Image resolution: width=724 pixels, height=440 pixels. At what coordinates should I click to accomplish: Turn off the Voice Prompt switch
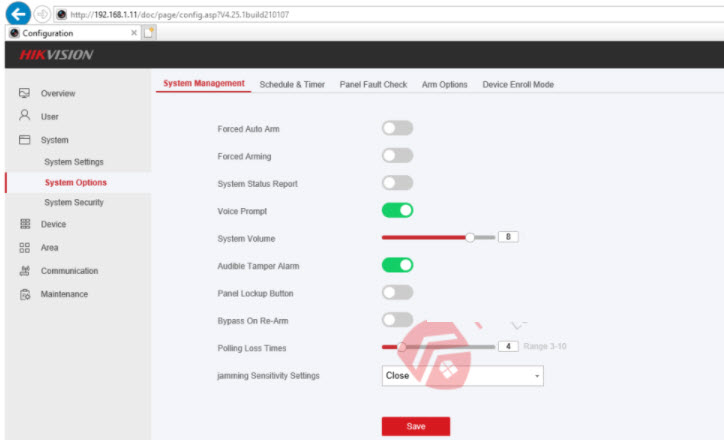397,210
